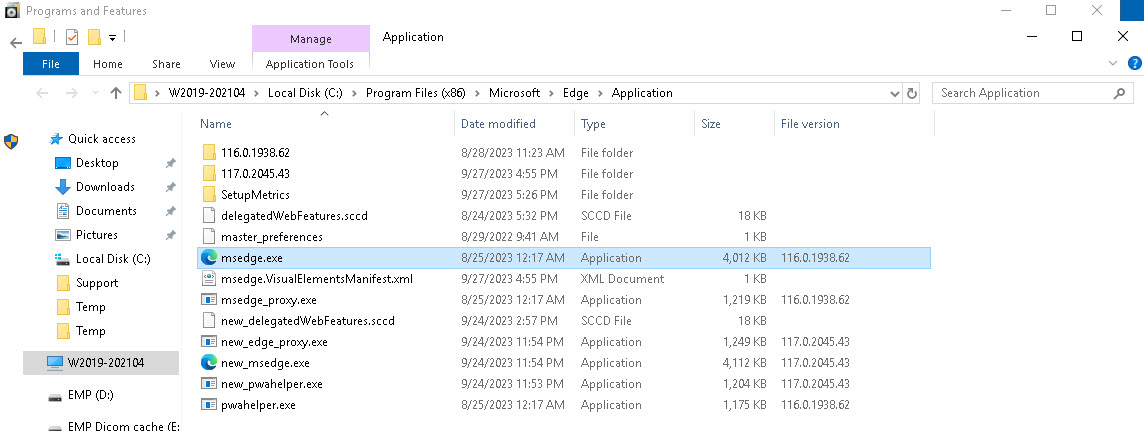Select master_preferences file icon

pos(209,237)
